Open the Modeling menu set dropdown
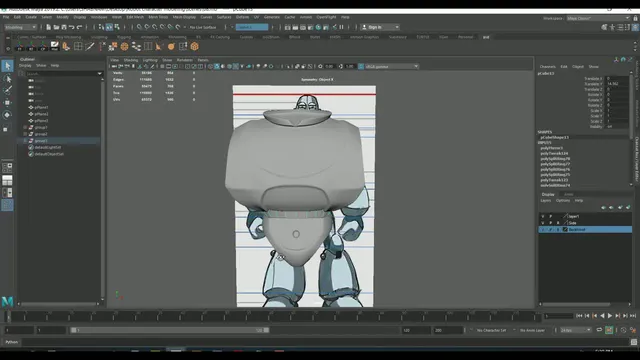This screenshot has width=640, height=360. click(x=20, y=27)
